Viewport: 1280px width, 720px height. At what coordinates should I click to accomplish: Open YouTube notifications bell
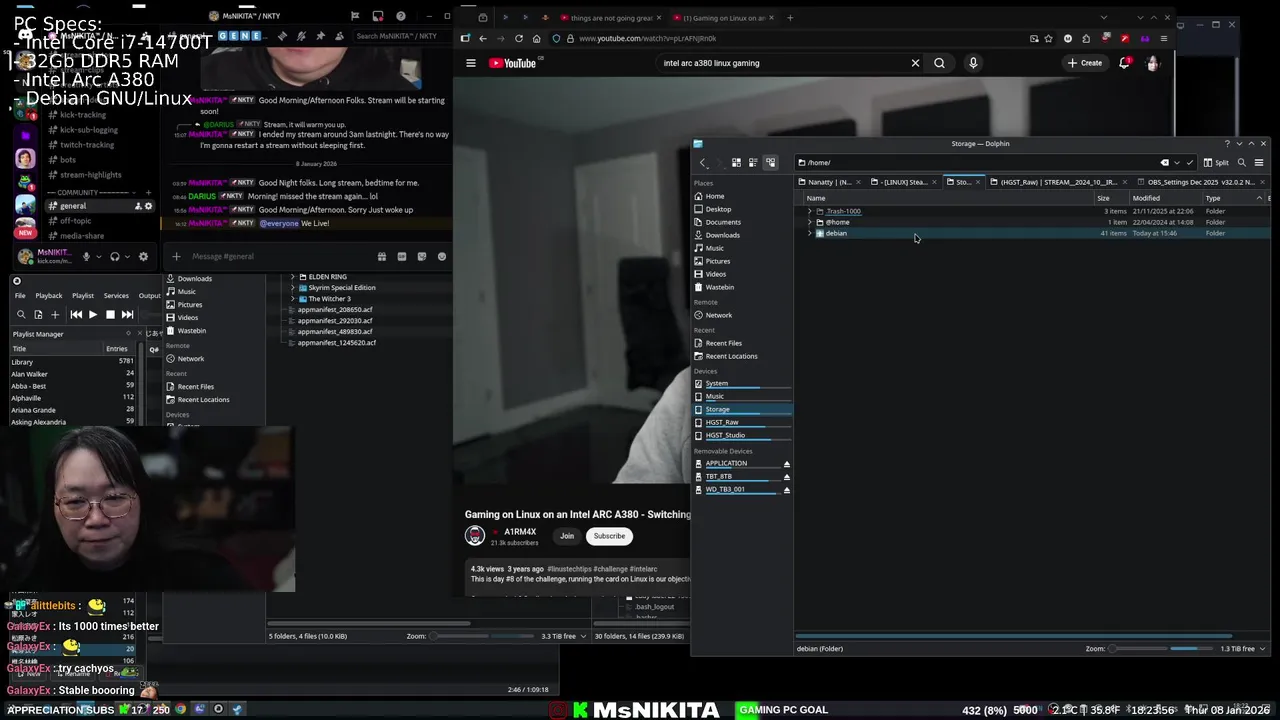point(1124,63)
